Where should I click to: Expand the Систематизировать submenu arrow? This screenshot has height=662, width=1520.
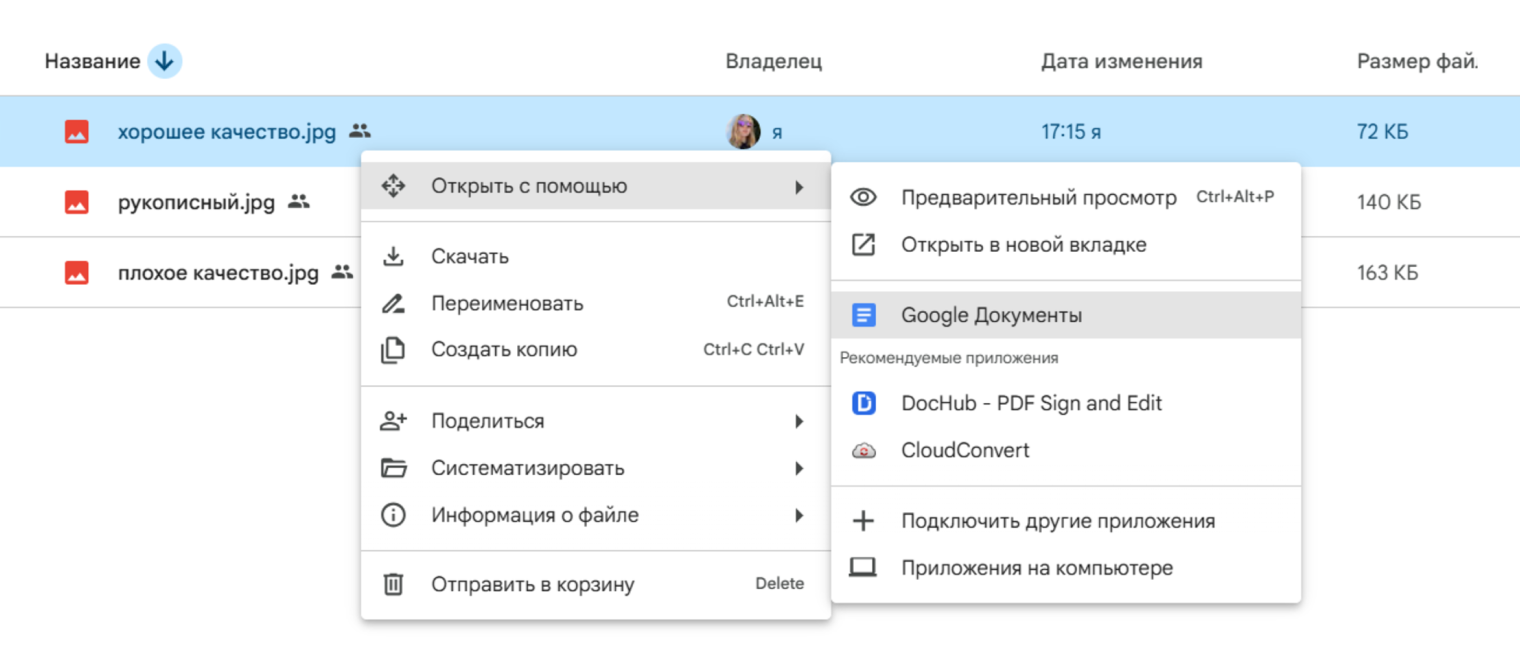coord(799,468)
